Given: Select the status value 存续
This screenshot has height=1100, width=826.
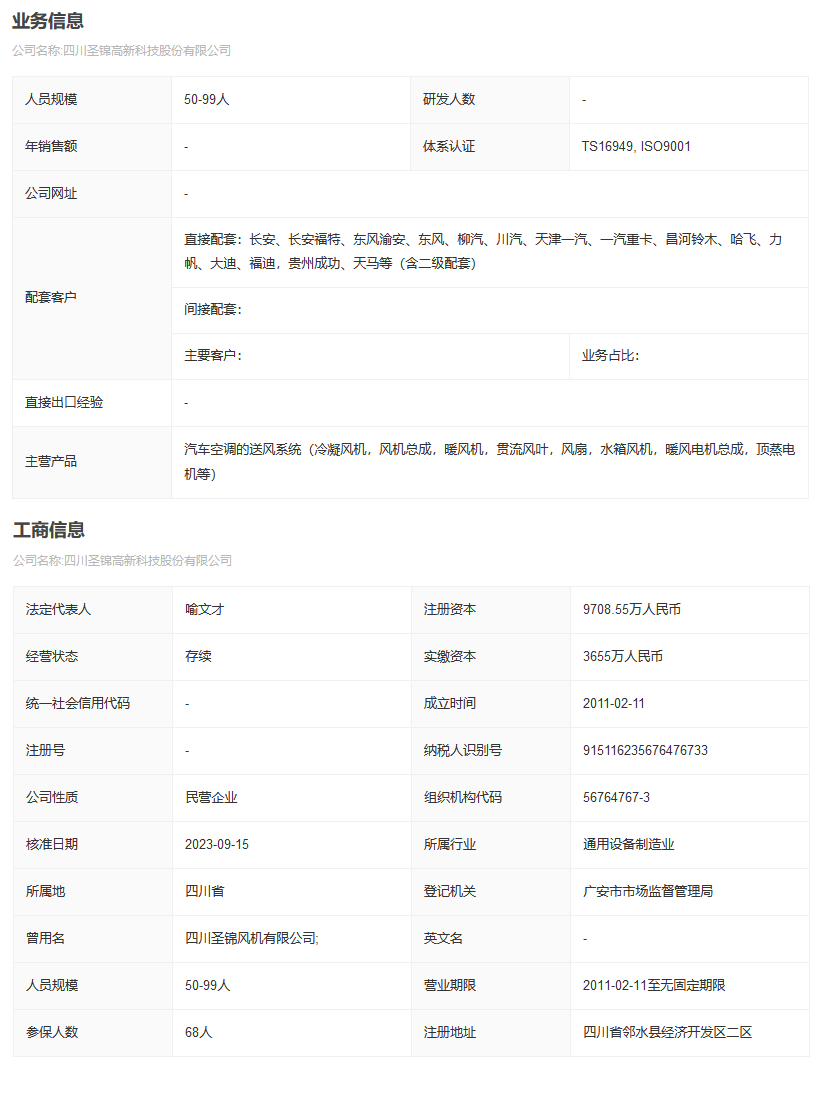Looking at the screenshot, I should click(x=199, y=657).
